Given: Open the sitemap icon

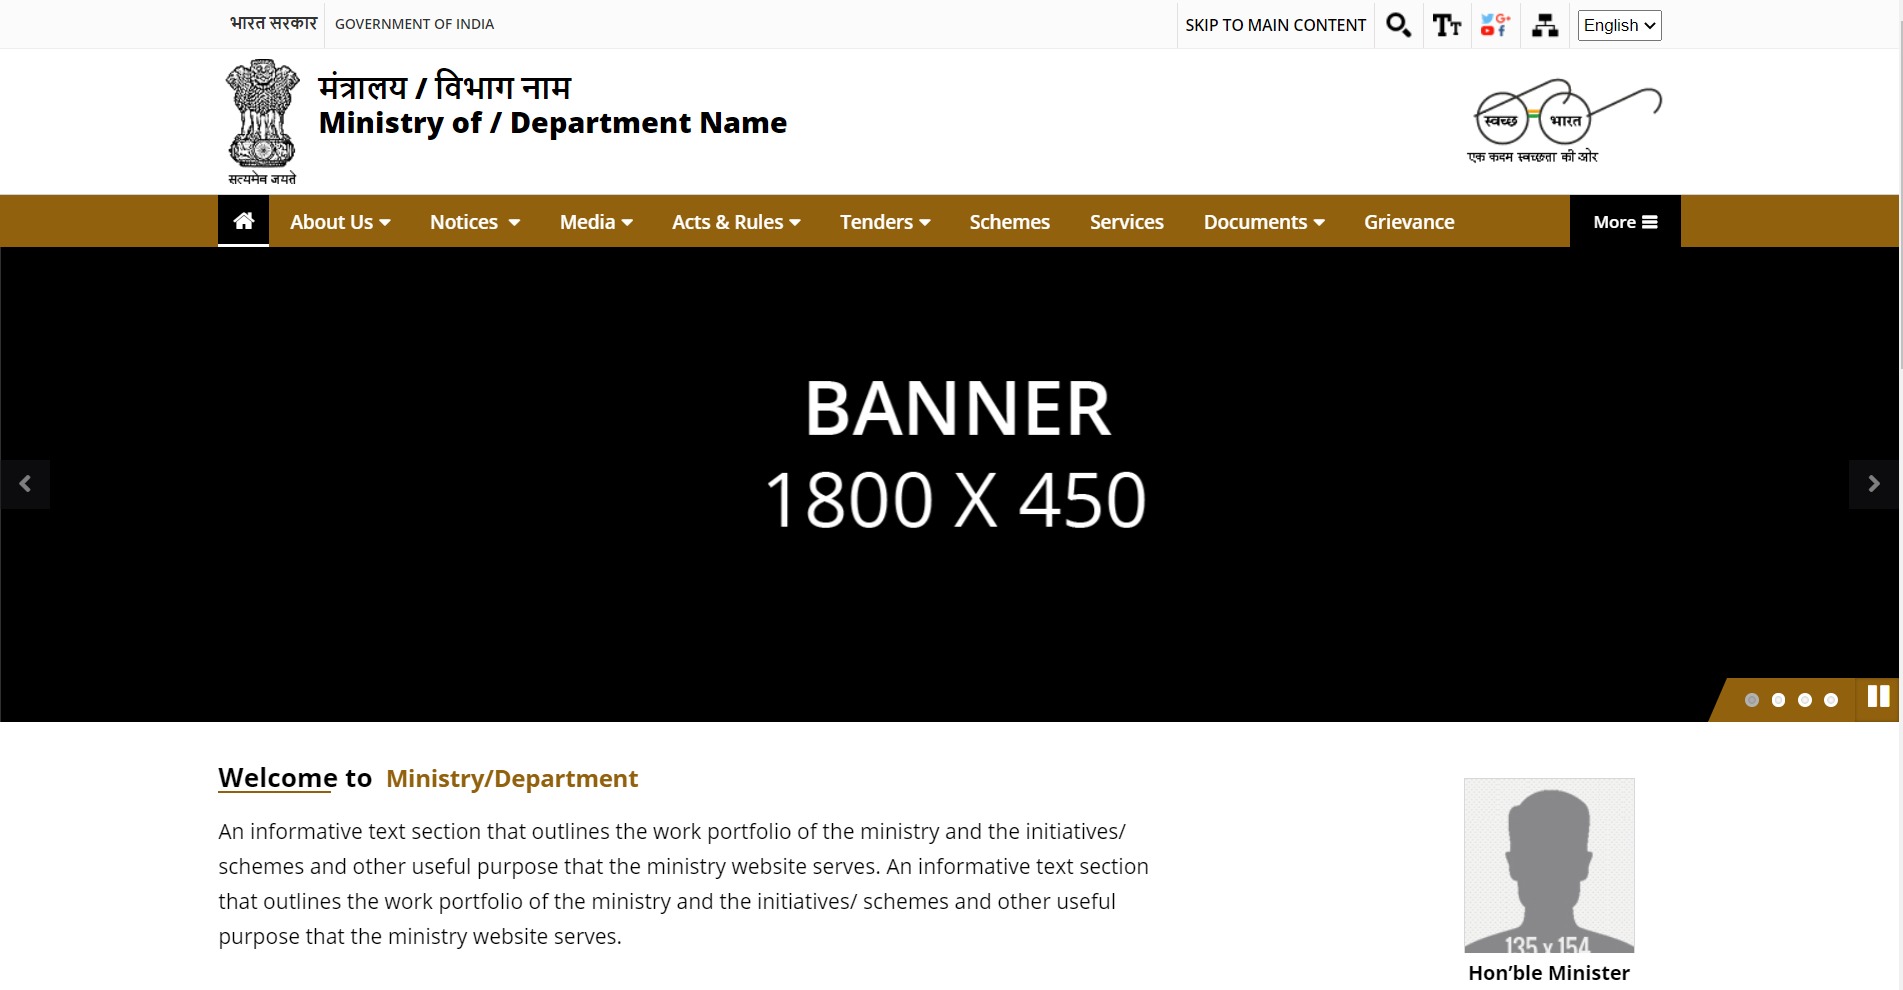Looking at the screenshot, I should (x=1544, y=25).
